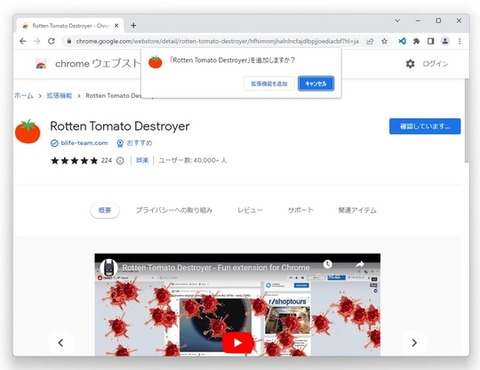This screenshot has width=480, height=370.
Task: Reload the page with refresh icon
Action: [51, 41]
